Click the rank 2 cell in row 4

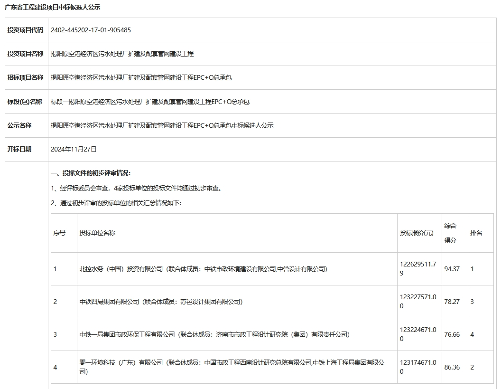(x=472, y=367)
